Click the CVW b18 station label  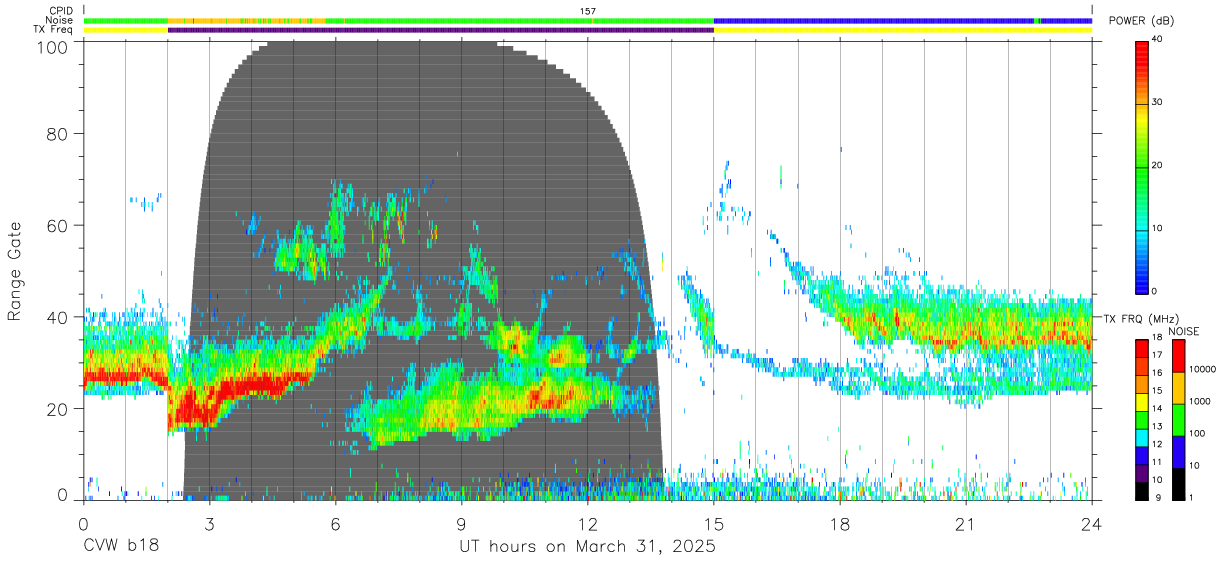point(121,547)
